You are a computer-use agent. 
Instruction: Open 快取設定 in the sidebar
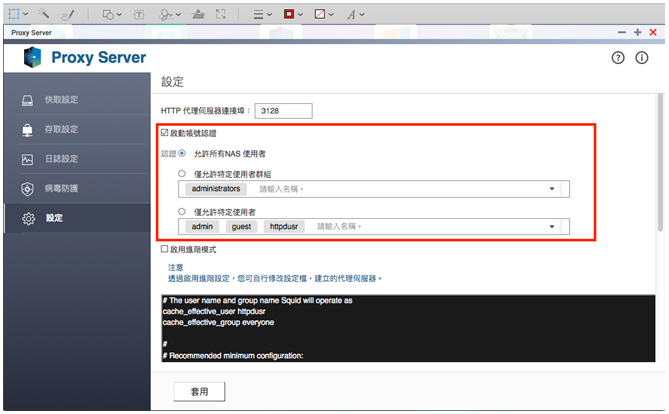pyautogui.click(x=61, y=100)
